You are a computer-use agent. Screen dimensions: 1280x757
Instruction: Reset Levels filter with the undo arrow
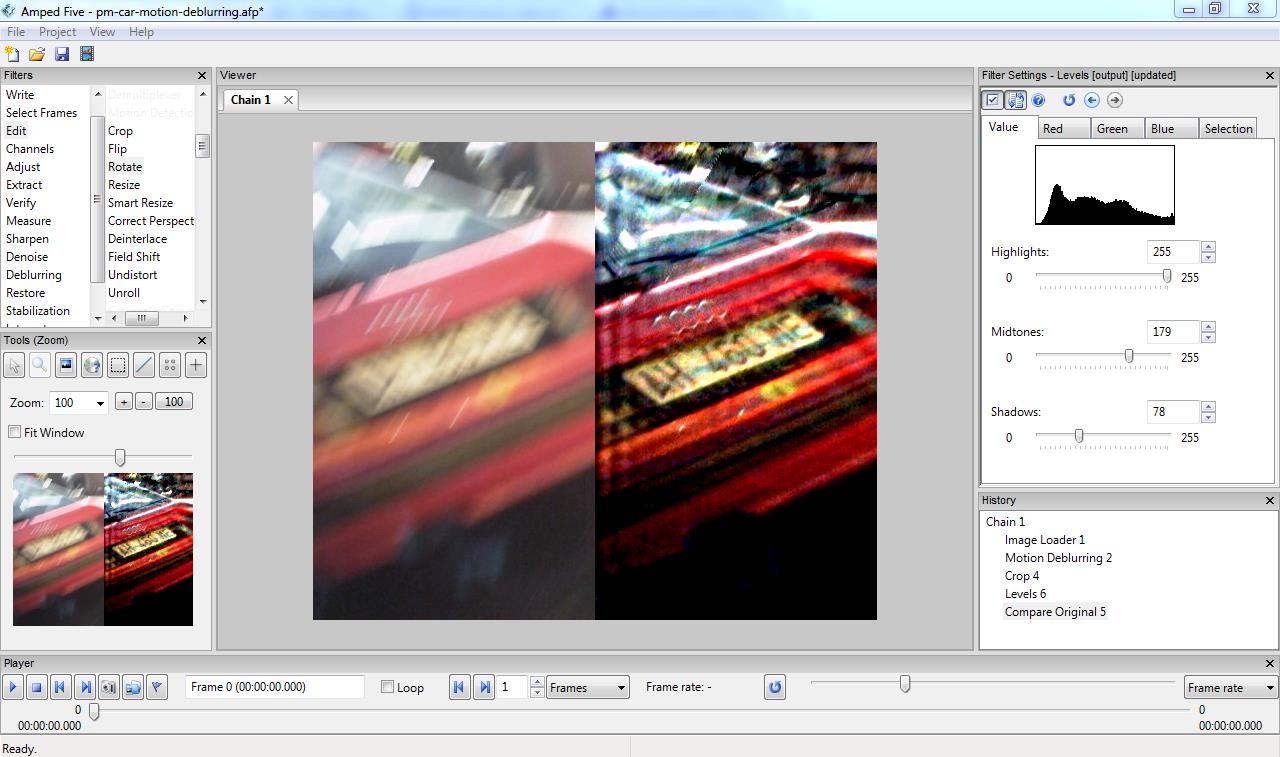tap(1068, 100)
